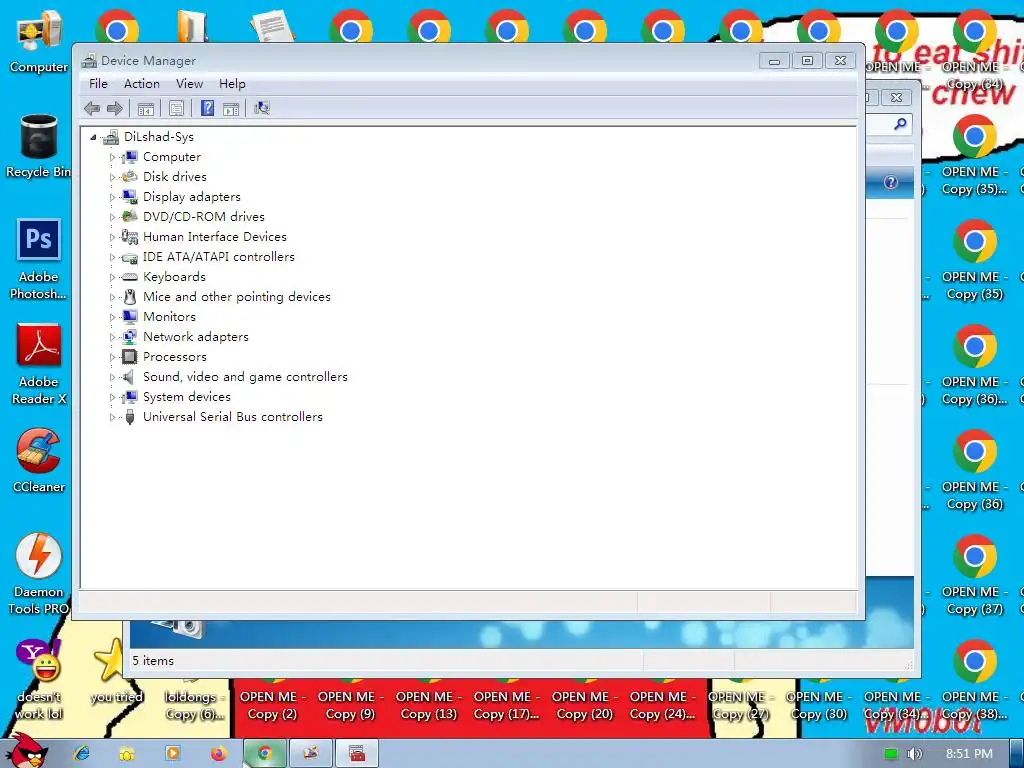Open the View menu
Screen dimensions: 1024x768
pyautogui.click(x=189, y=84)
